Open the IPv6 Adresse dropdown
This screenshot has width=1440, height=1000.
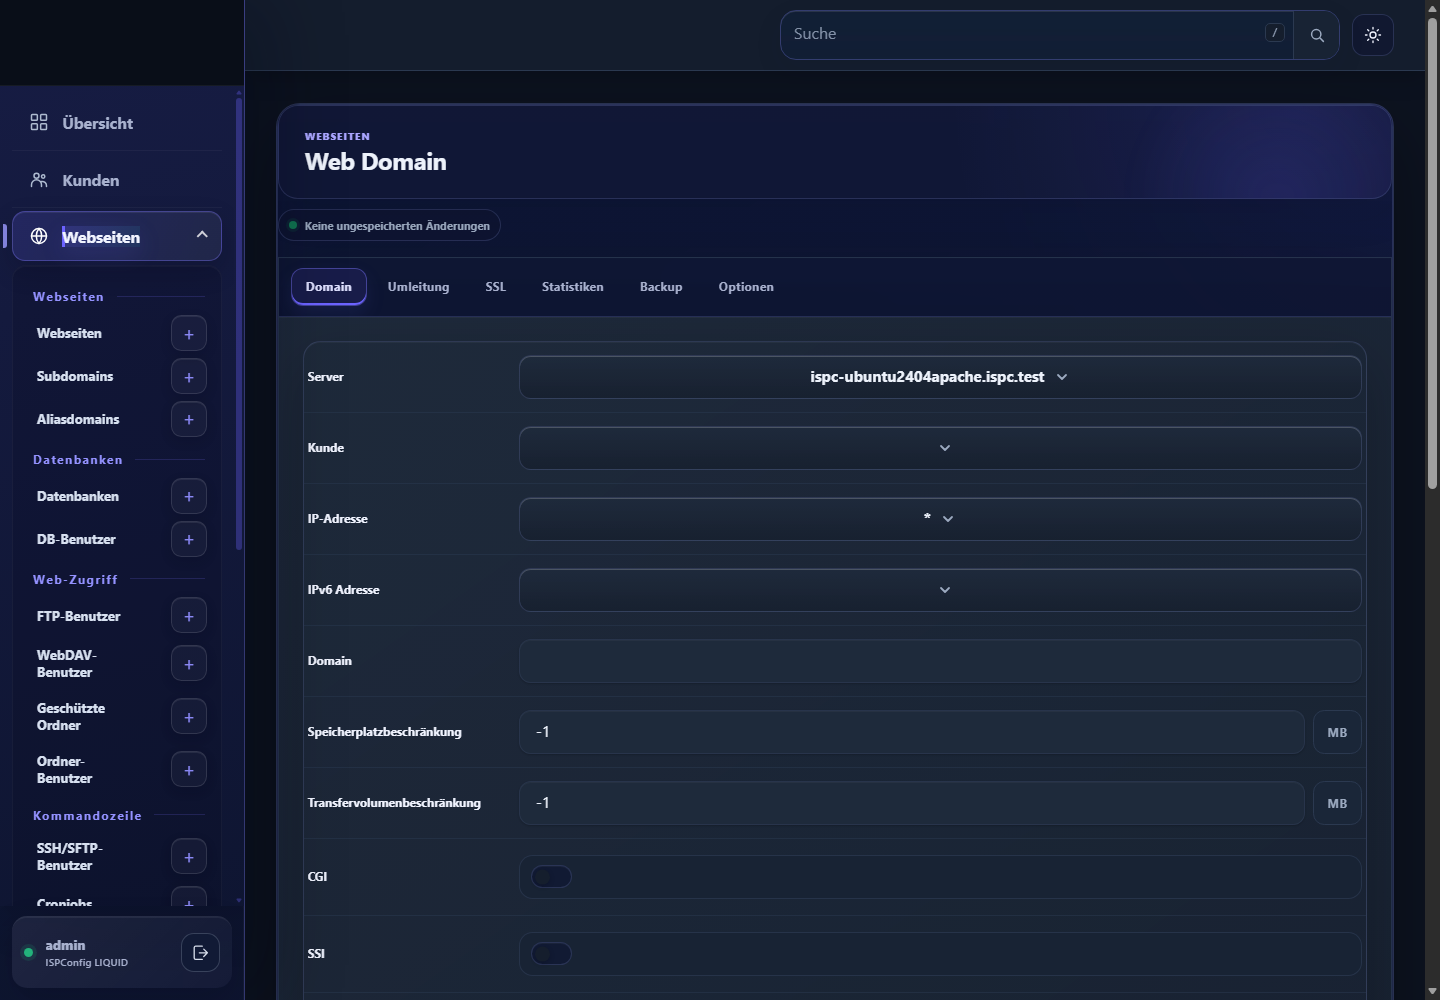tap(940, 590)
